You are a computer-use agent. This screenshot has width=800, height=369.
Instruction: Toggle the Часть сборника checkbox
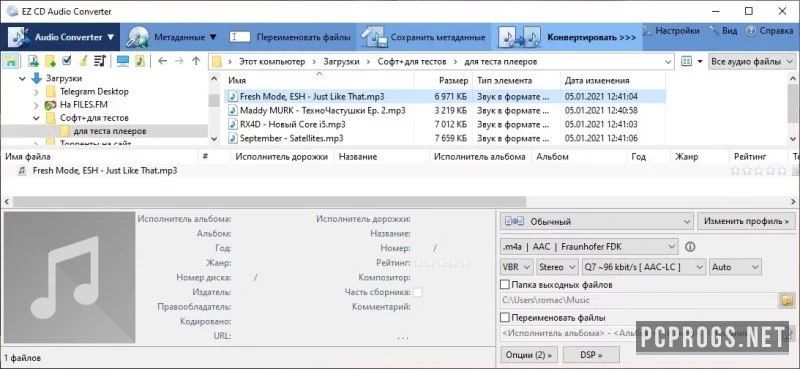point(417,292)
